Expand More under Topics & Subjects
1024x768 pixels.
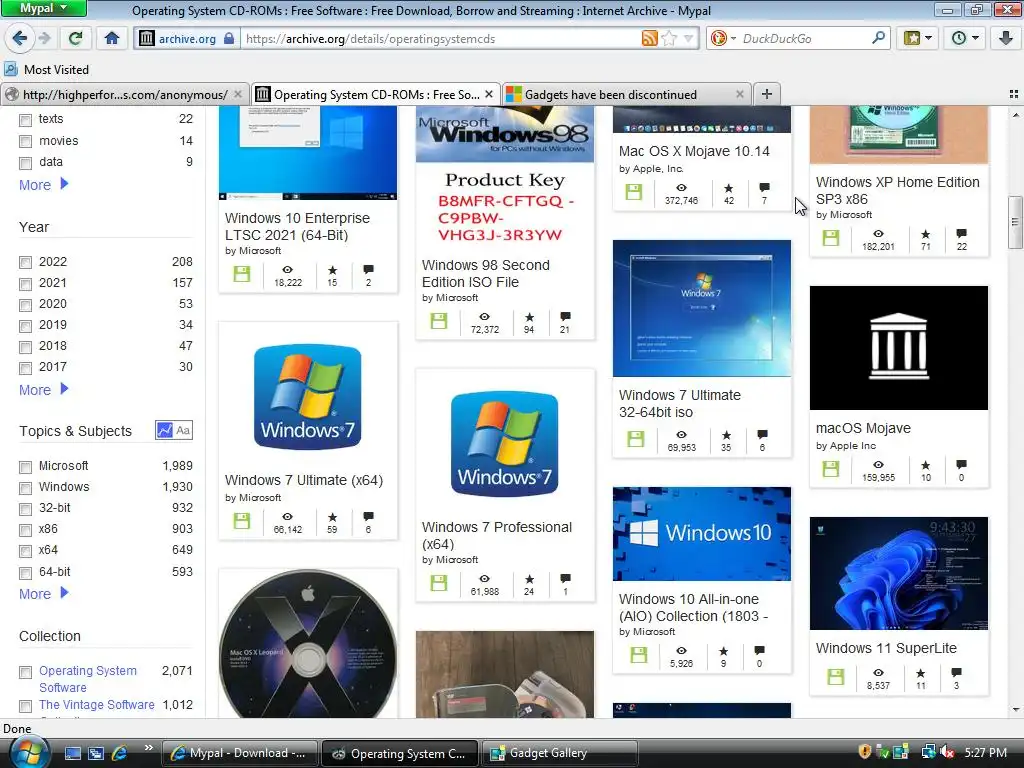click(x=44, y=594)
